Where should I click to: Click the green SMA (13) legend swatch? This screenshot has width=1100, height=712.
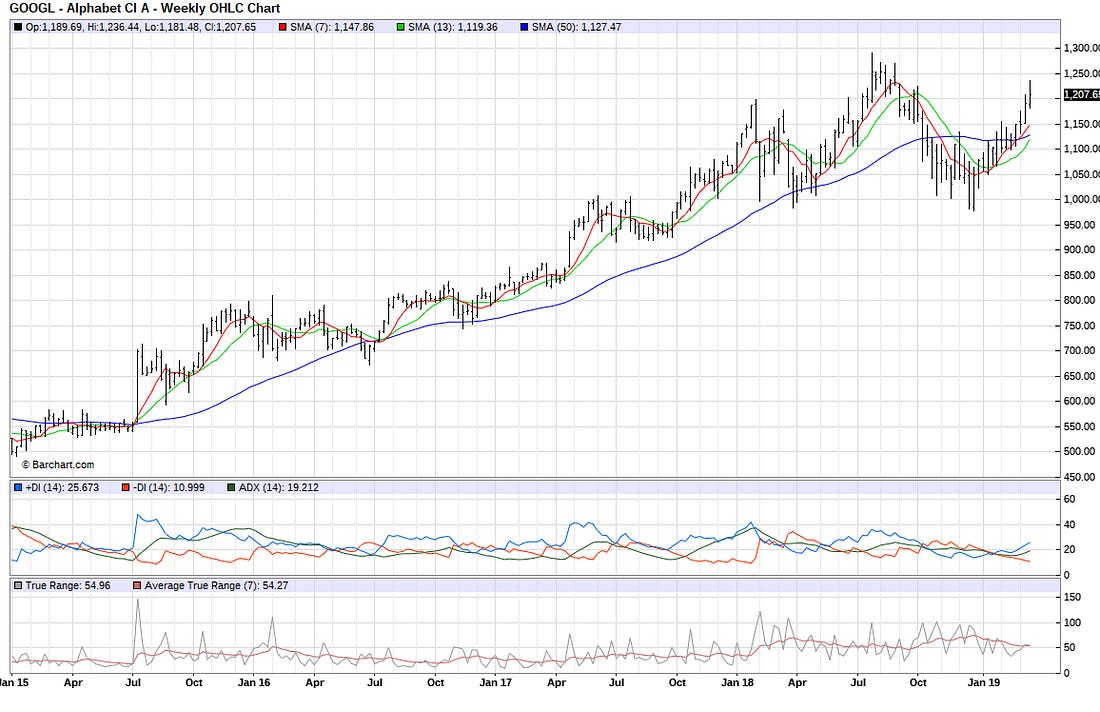tap(401, 27)
